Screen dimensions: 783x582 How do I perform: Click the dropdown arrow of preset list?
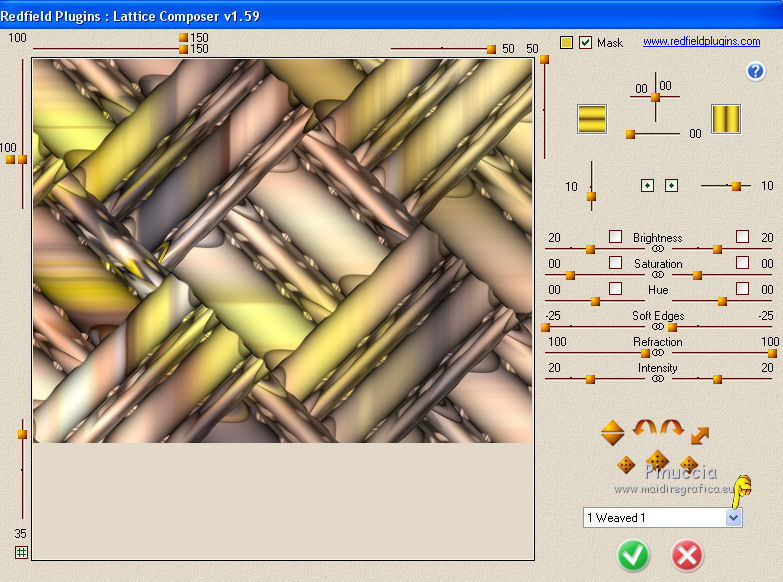(733, 518)
